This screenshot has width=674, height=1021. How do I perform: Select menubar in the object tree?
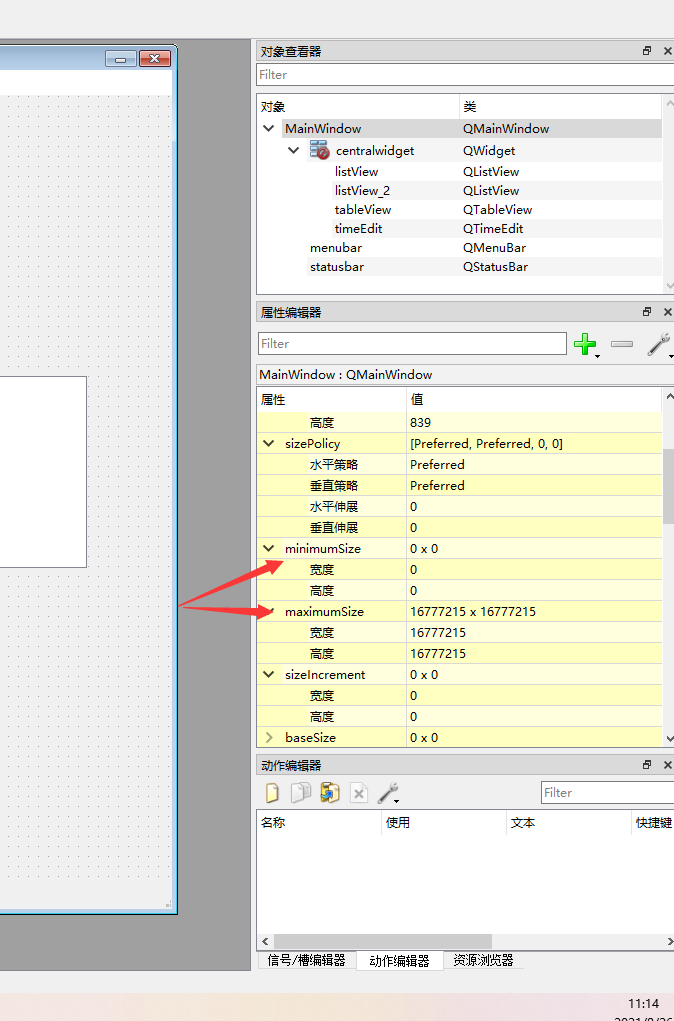point(336,247)
